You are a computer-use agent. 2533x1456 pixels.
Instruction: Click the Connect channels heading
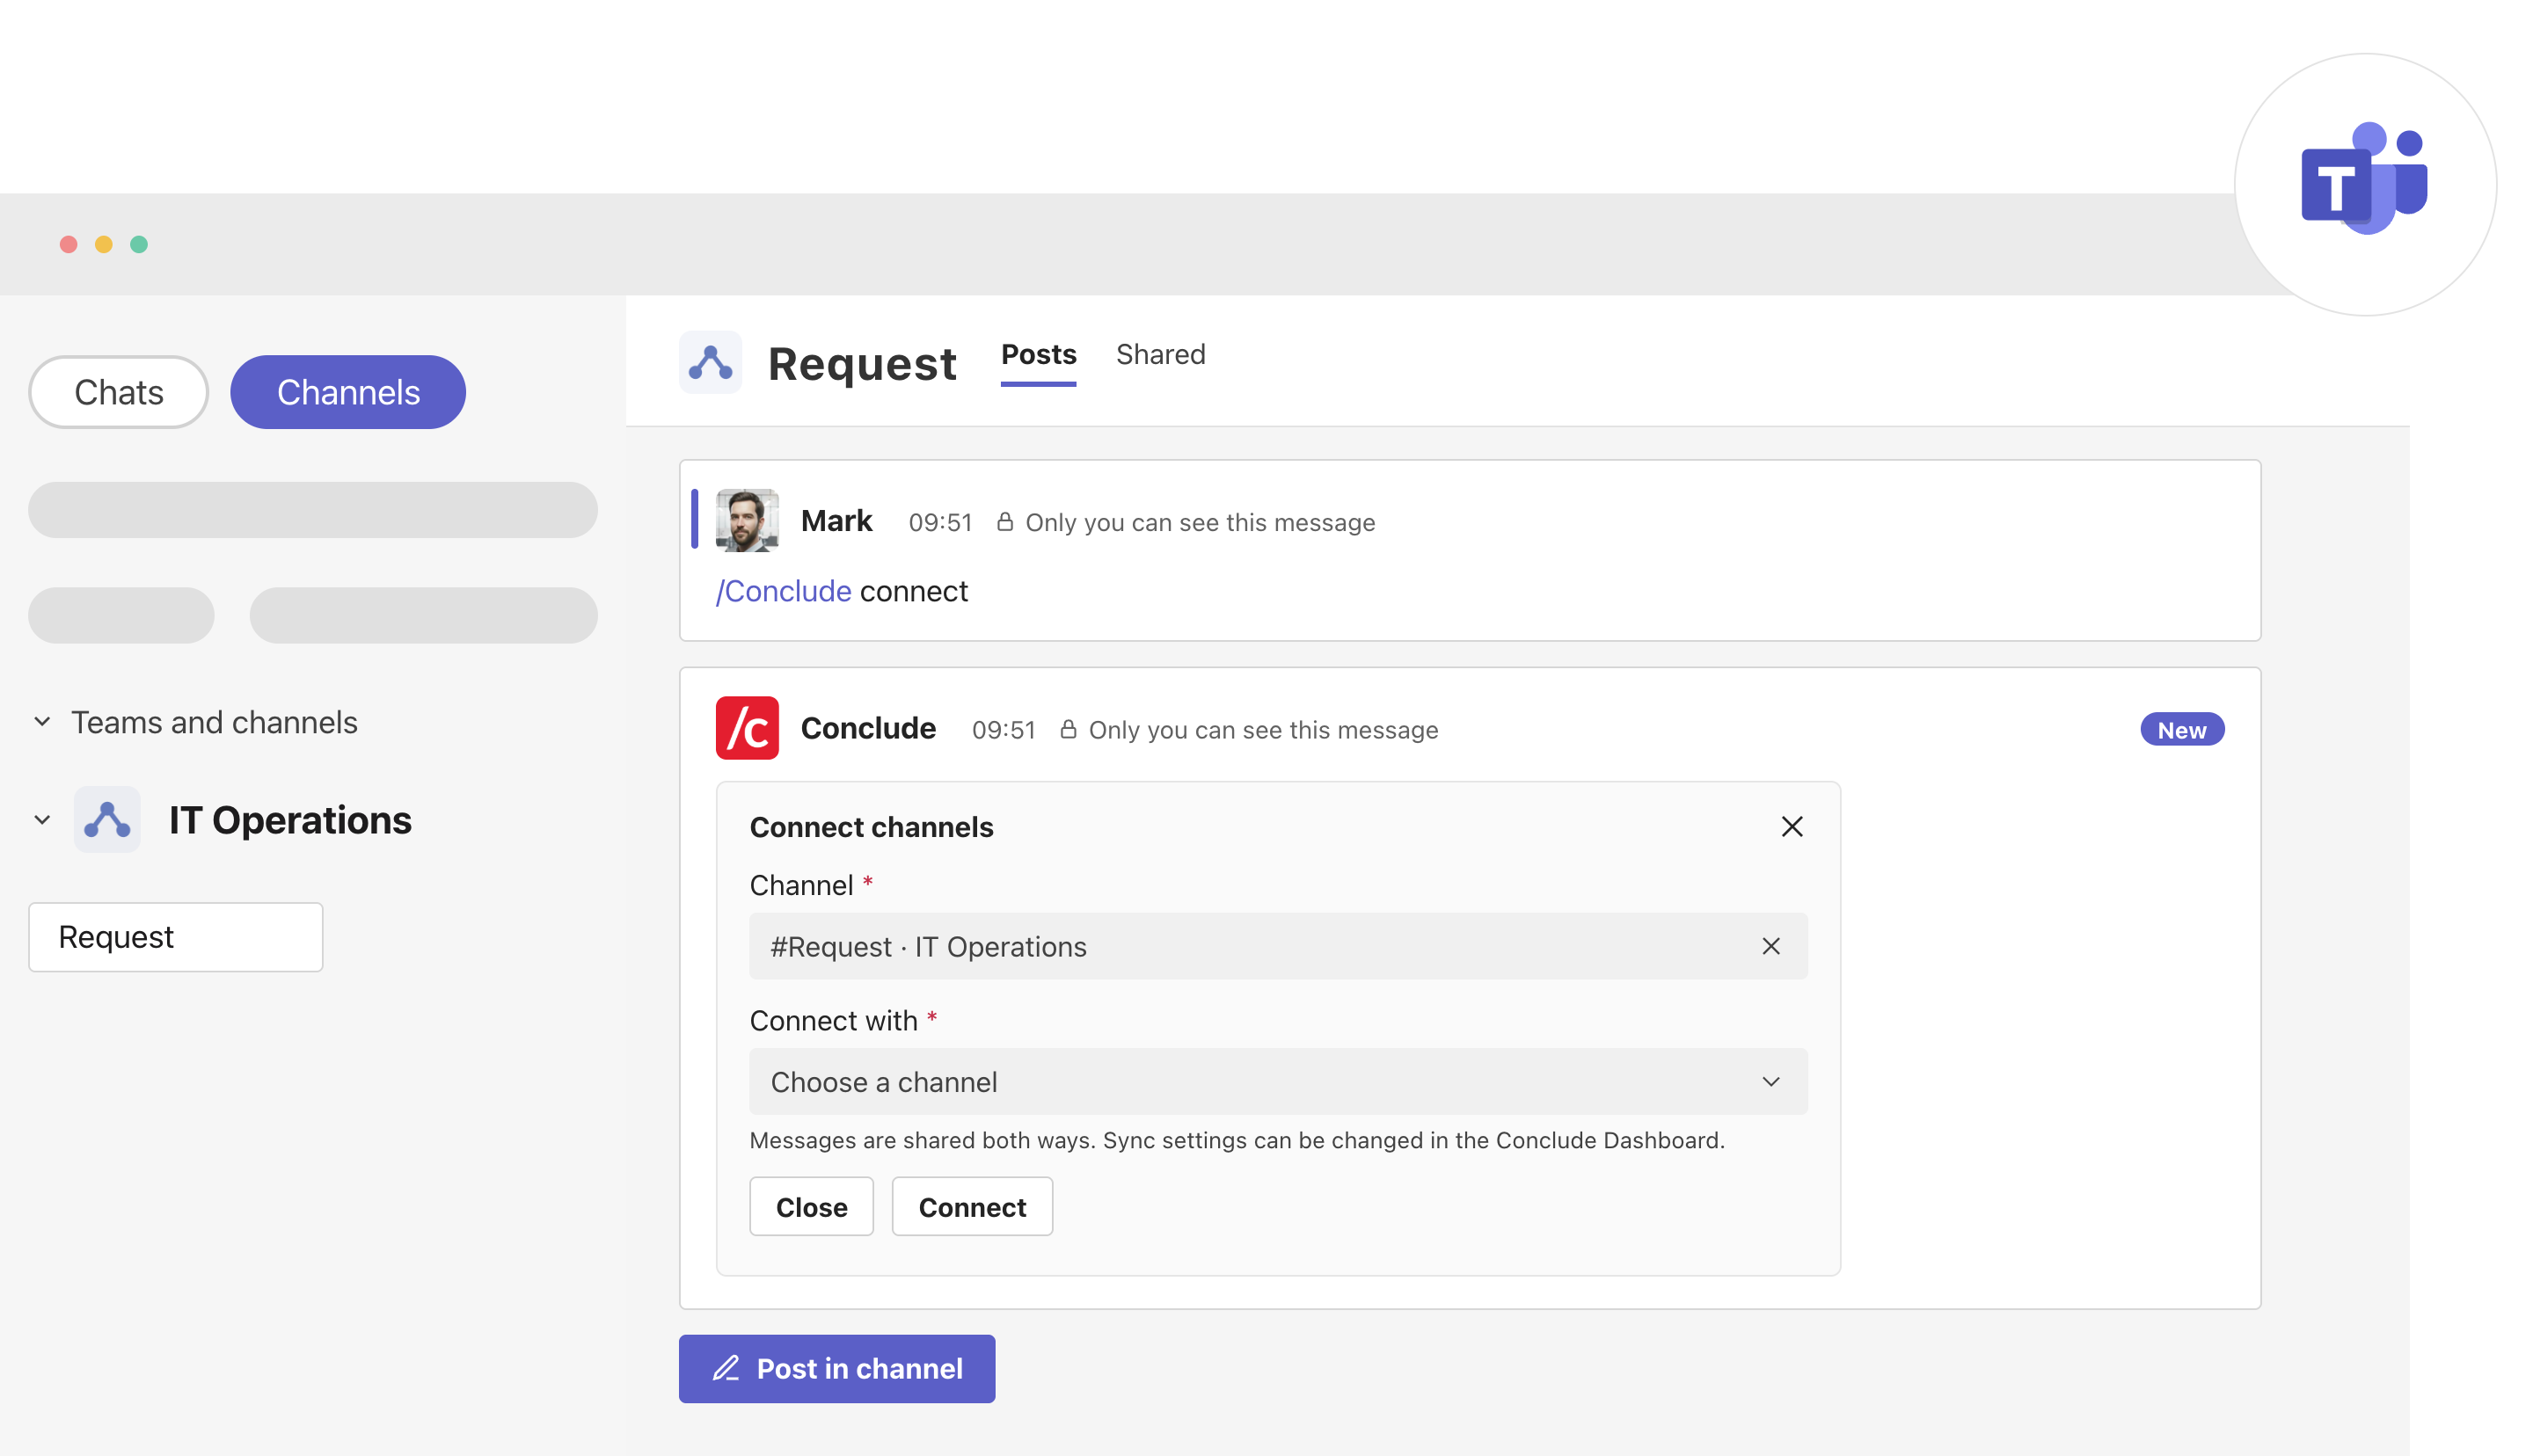click(x=871, y=827)
